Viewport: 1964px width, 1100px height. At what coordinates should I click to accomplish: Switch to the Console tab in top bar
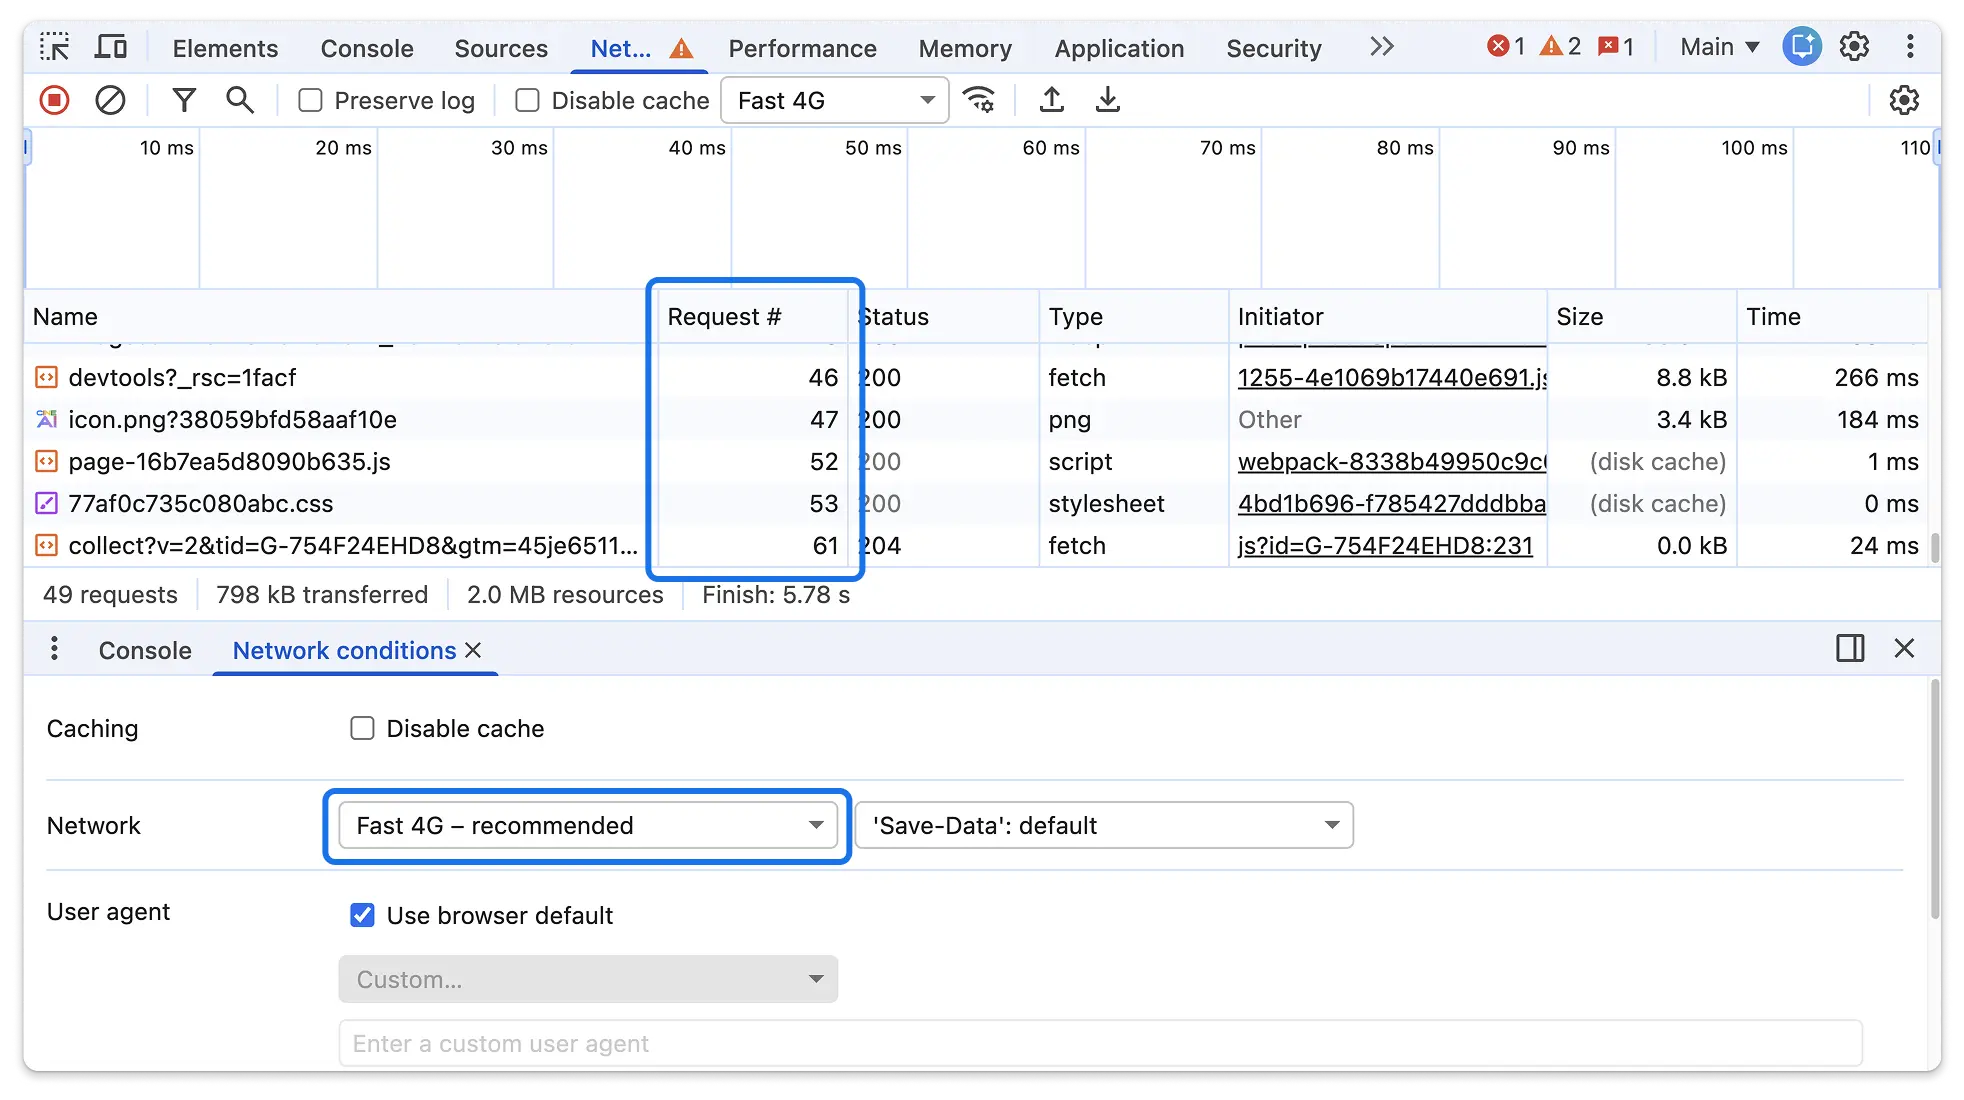pos(367,48)
